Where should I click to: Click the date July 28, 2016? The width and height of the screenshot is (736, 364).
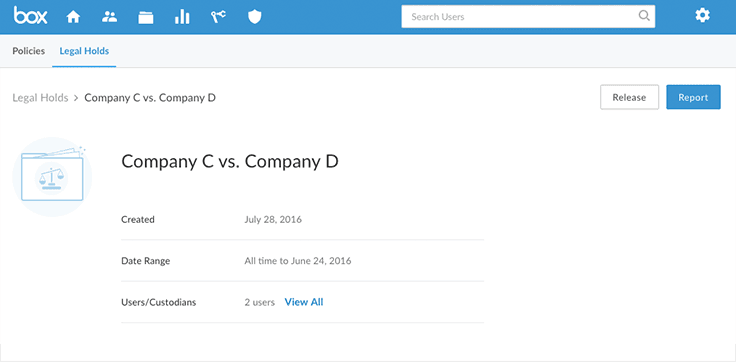click(x=273, y=219)
